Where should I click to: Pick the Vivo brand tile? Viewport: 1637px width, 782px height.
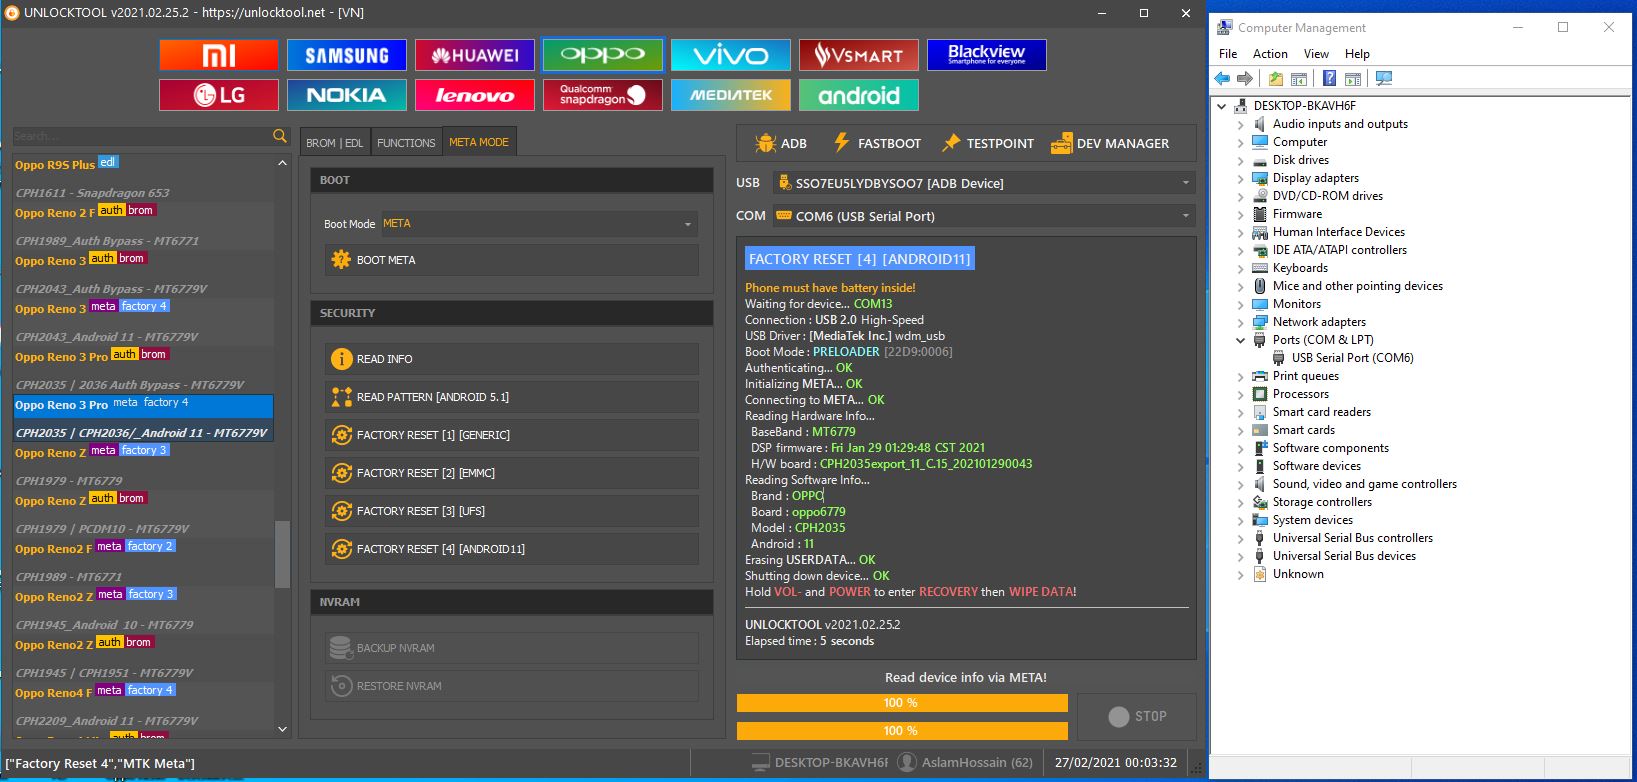tap(731, 55)
